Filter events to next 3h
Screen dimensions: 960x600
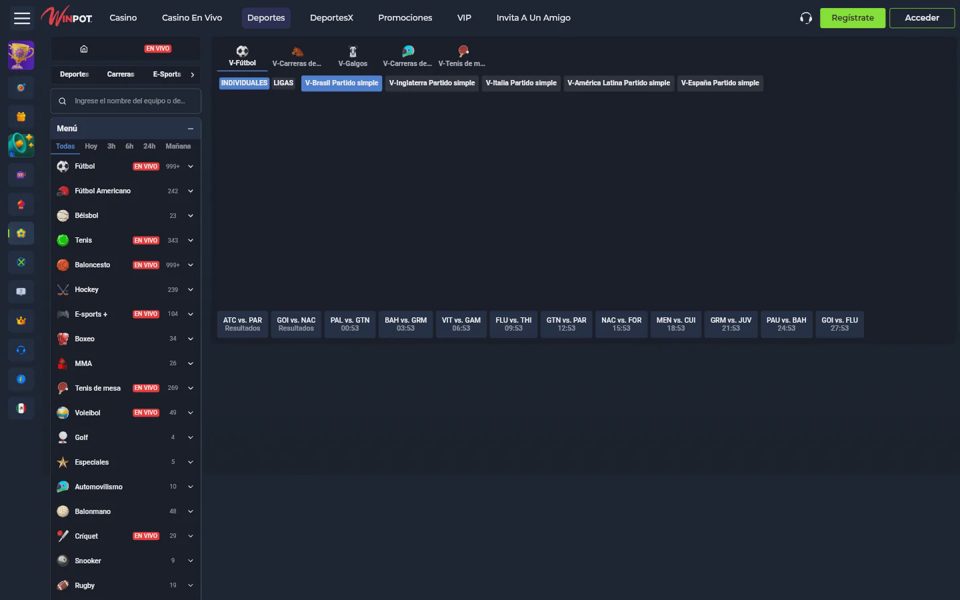(111, 146)
